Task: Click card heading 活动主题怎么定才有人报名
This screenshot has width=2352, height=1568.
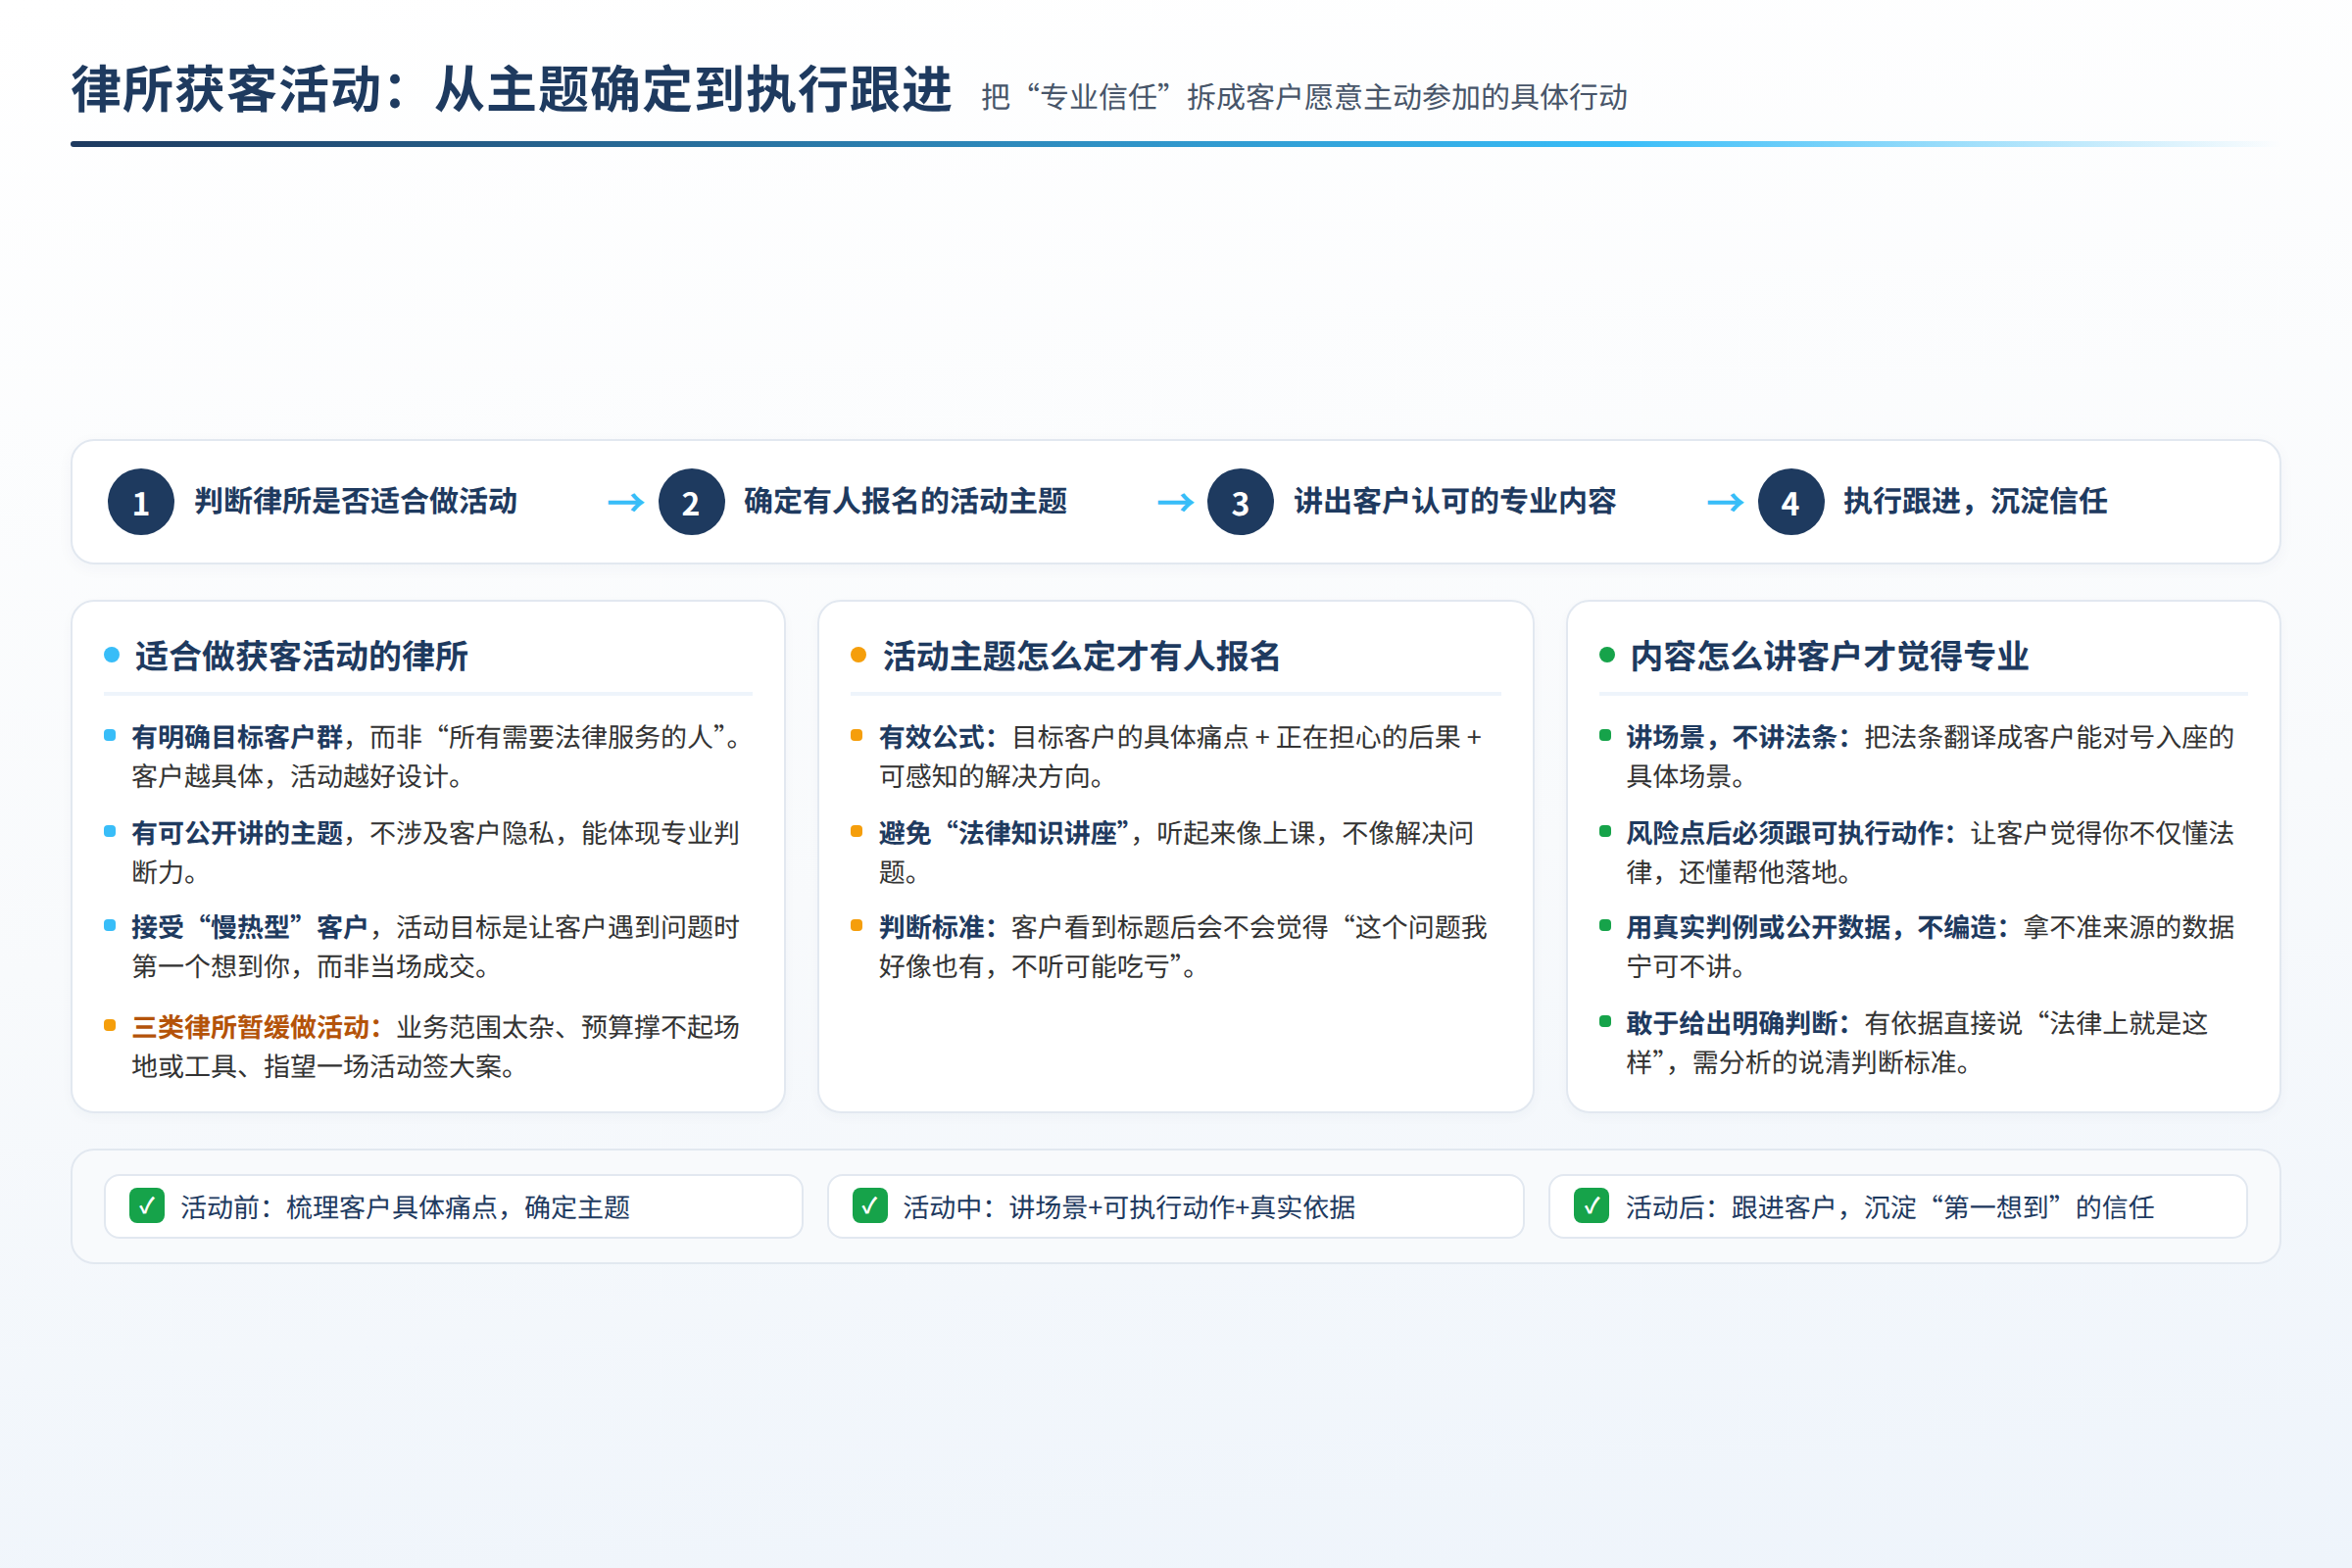Action: [x=1081, y=656]
